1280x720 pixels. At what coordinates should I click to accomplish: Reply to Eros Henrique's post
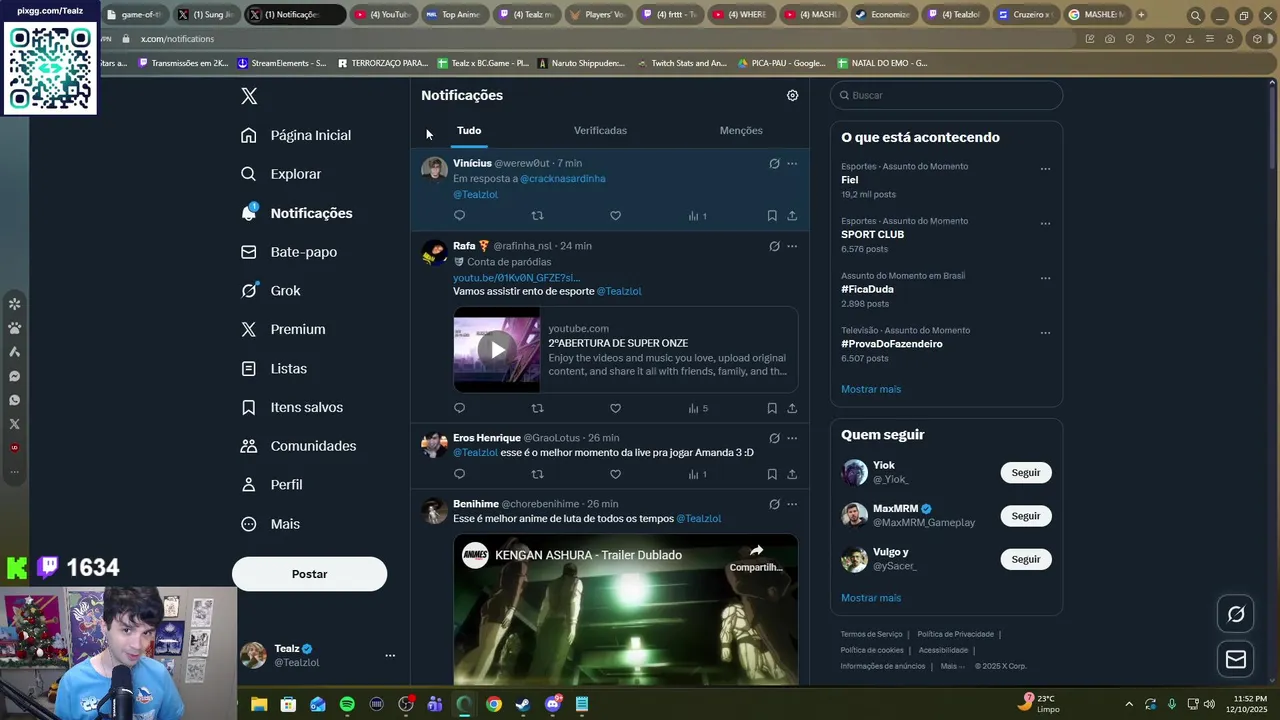pos(459,474)
